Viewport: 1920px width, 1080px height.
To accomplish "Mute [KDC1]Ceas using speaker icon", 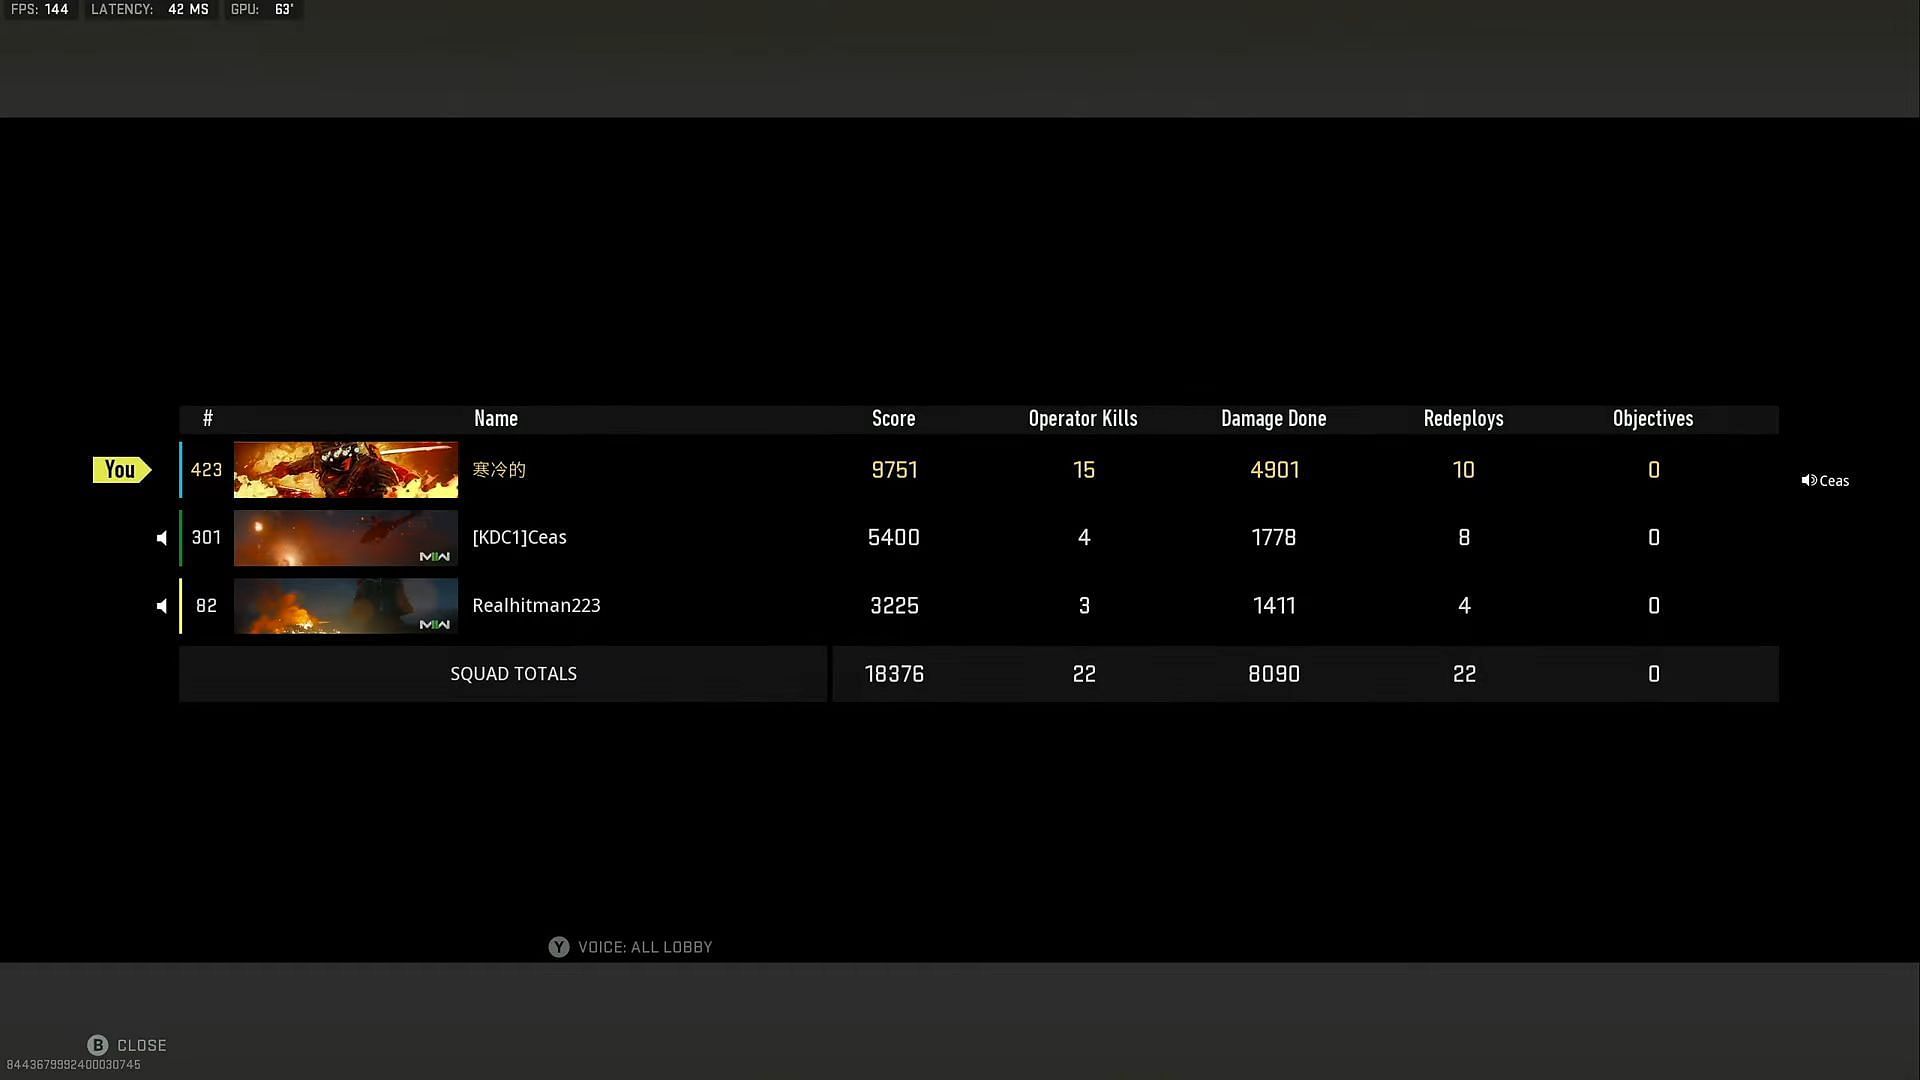I will tap(161, 537).
